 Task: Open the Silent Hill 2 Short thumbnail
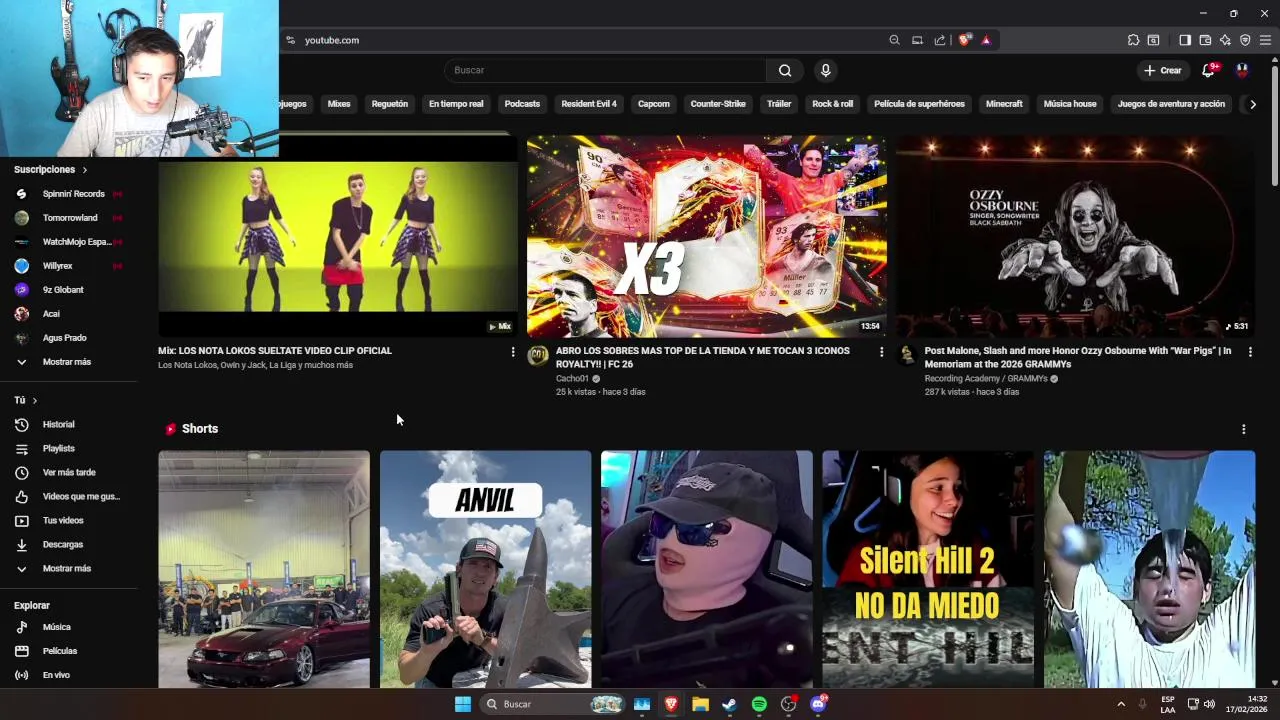click(x=928, y=570)
